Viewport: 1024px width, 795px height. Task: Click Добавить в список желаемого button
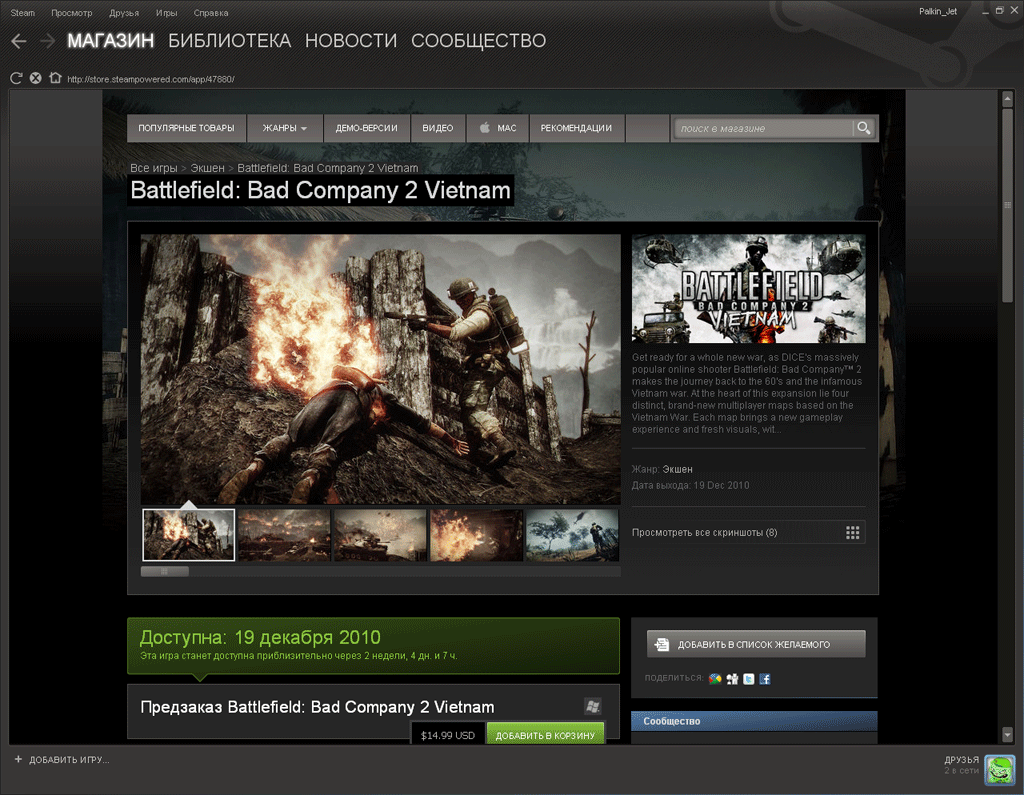pos(755,645)
